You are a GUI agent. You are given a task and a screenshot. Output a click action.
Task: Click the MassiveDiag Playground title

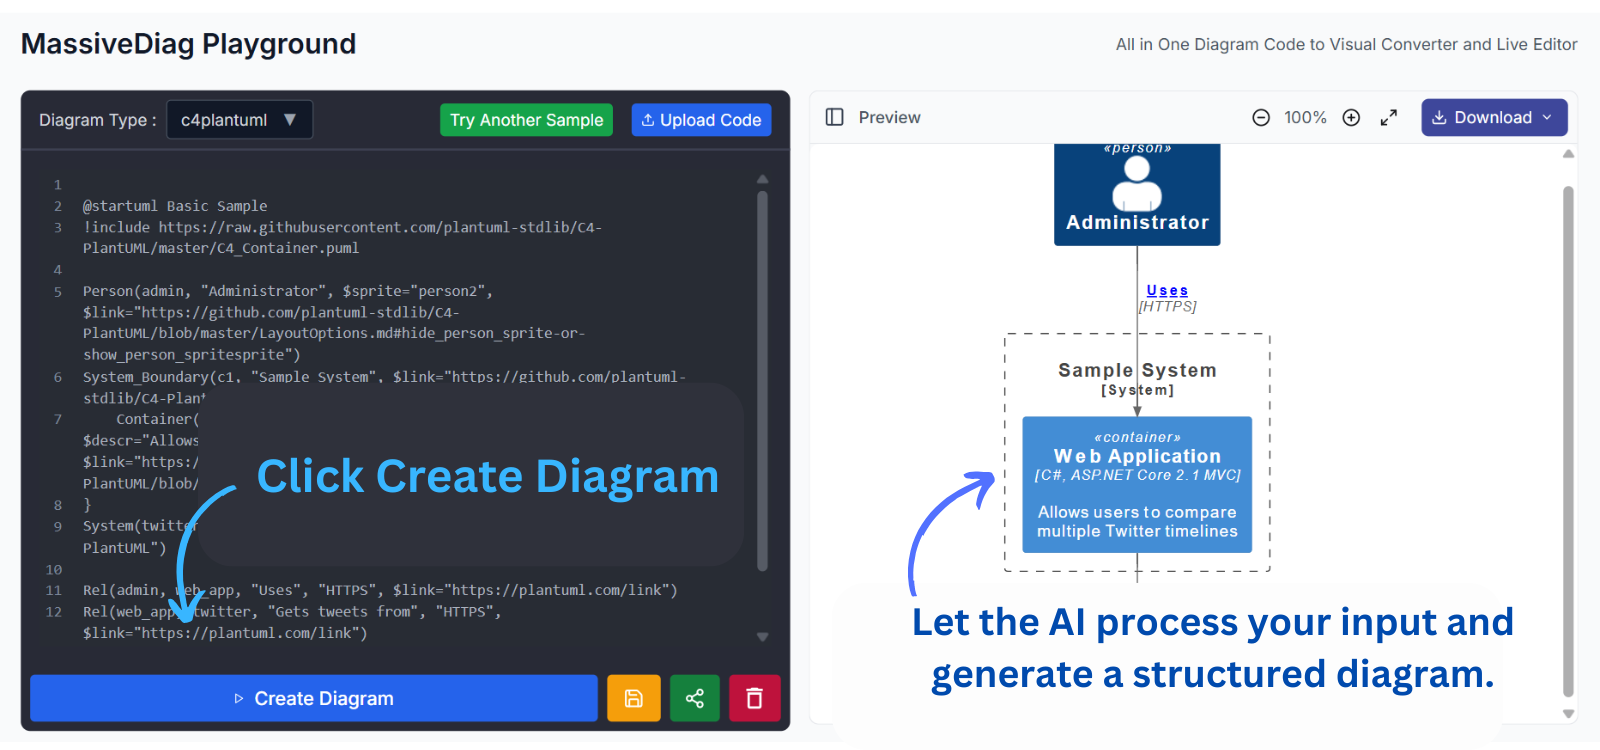click(x=188, y=44)
